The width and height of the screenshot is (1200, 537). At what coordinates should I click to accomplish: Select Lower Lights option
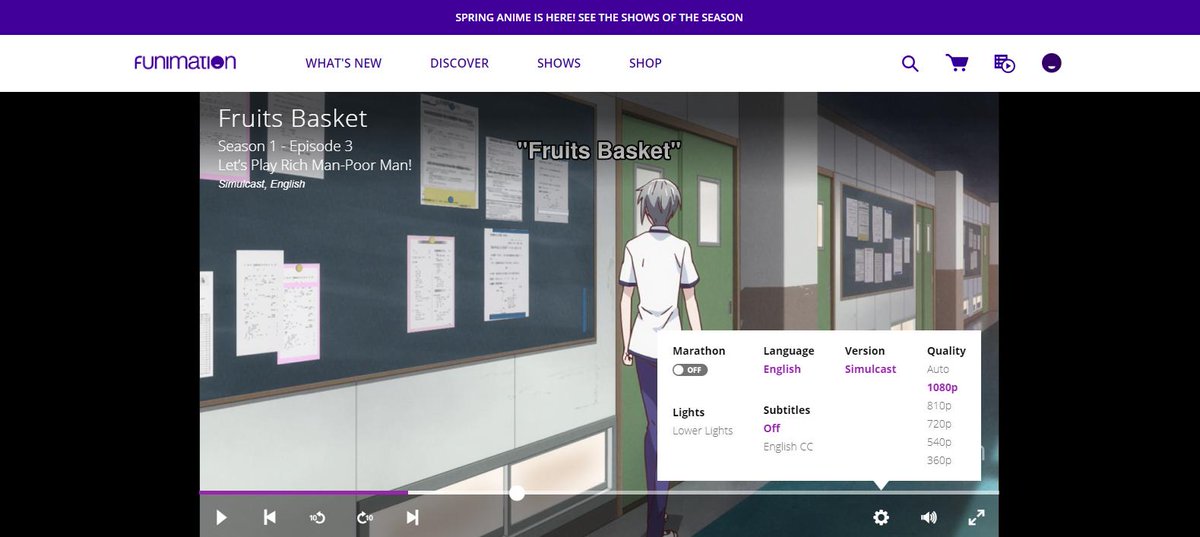703,431
